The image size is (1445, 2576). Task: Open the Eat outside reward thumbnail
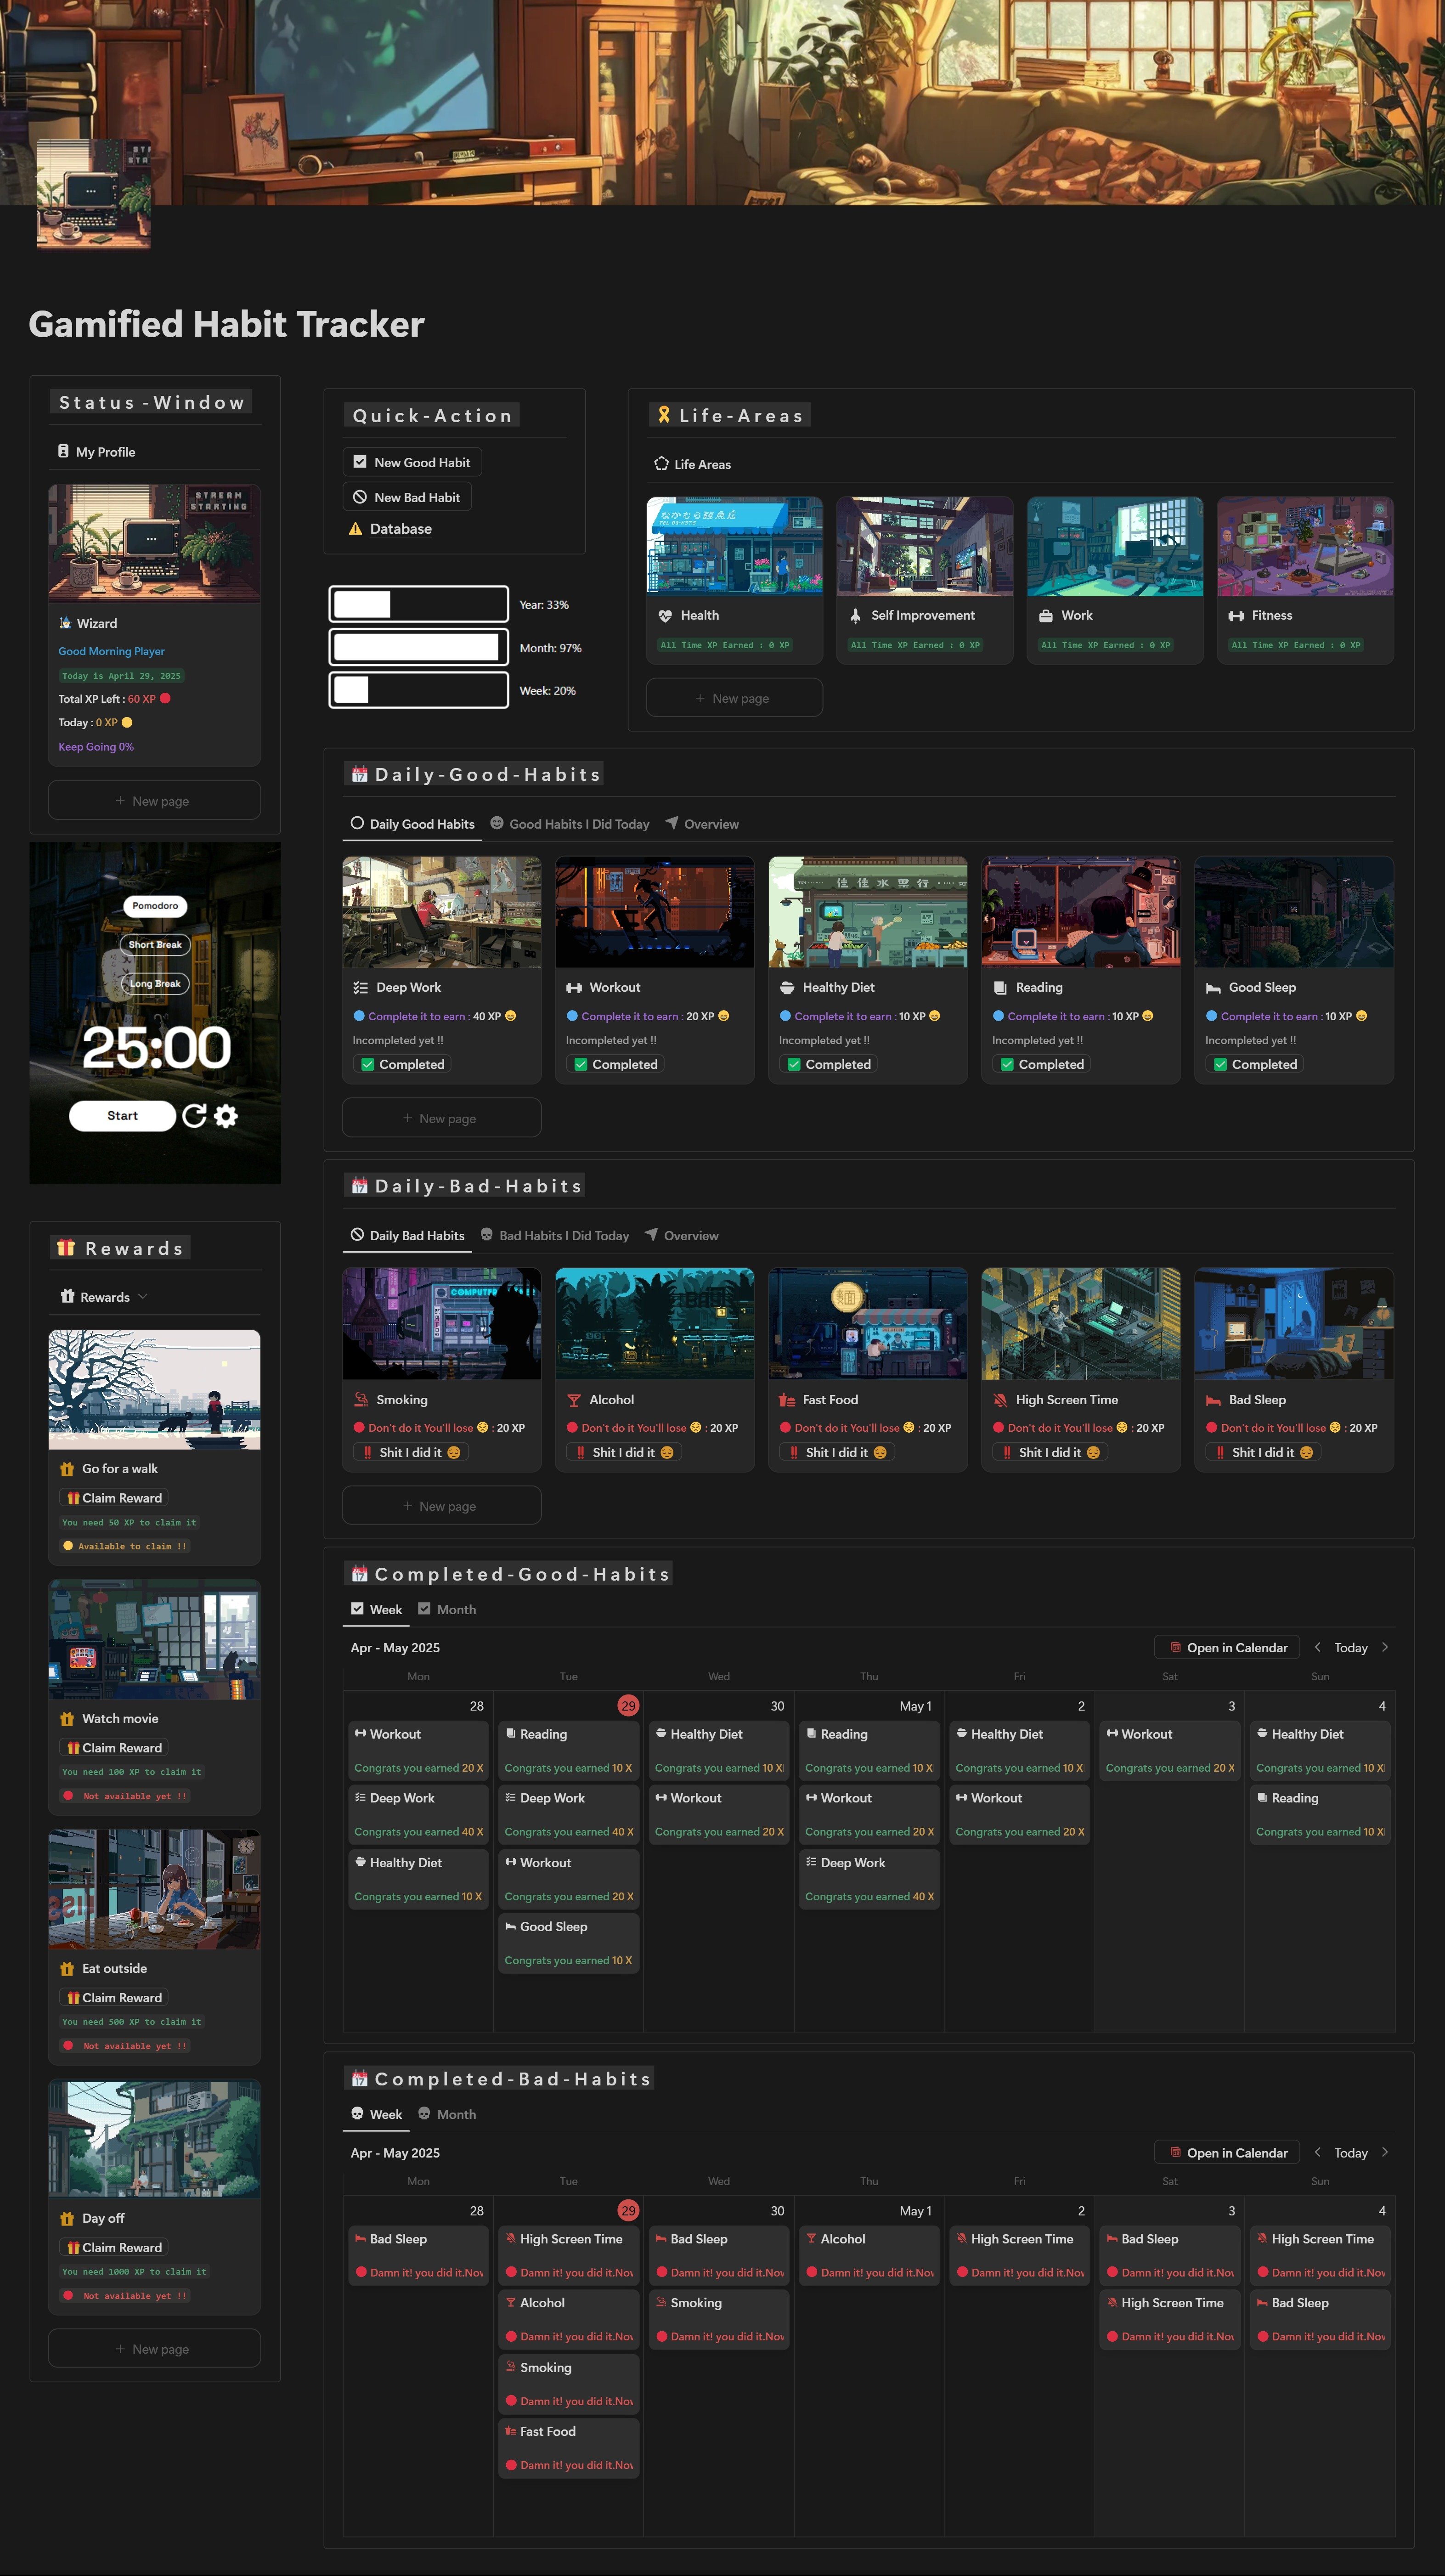[x=155, y=1889]
